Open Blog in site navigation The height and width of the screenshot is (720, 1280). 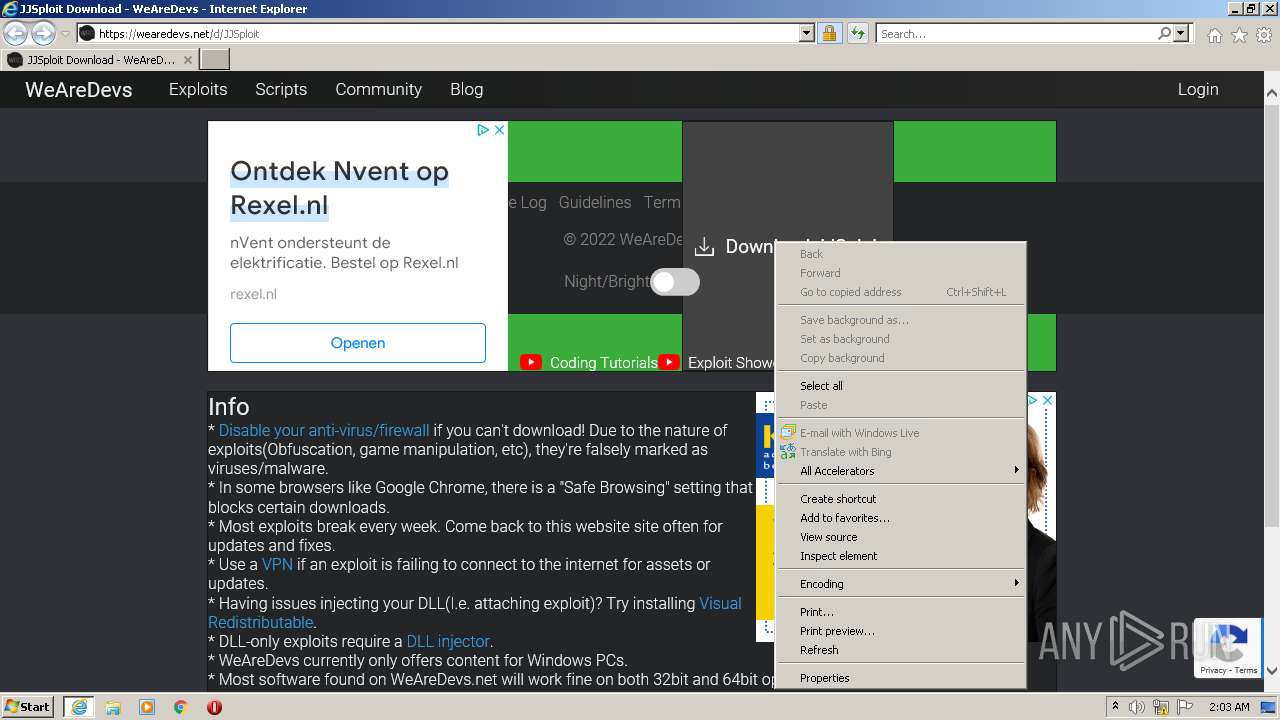tap(466, 89)
